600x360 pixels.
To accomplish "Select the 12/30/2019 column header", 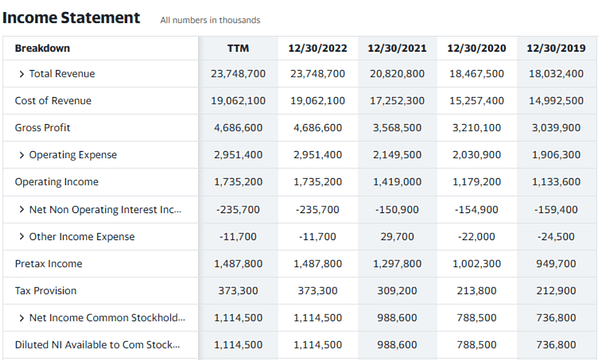I will 556,48.
